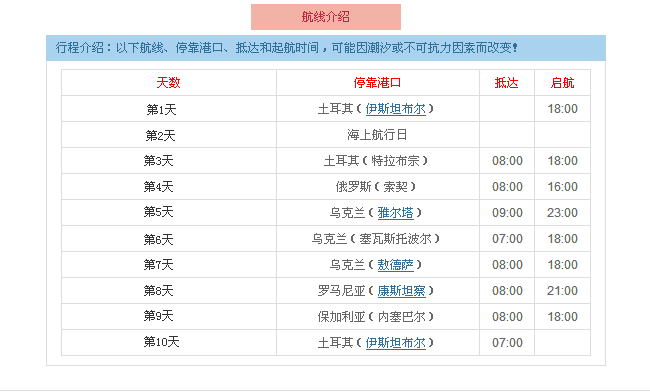Click the 行程介绍 notice banner
The height and width of the screenshot is (392, 650).
[326, 48]
